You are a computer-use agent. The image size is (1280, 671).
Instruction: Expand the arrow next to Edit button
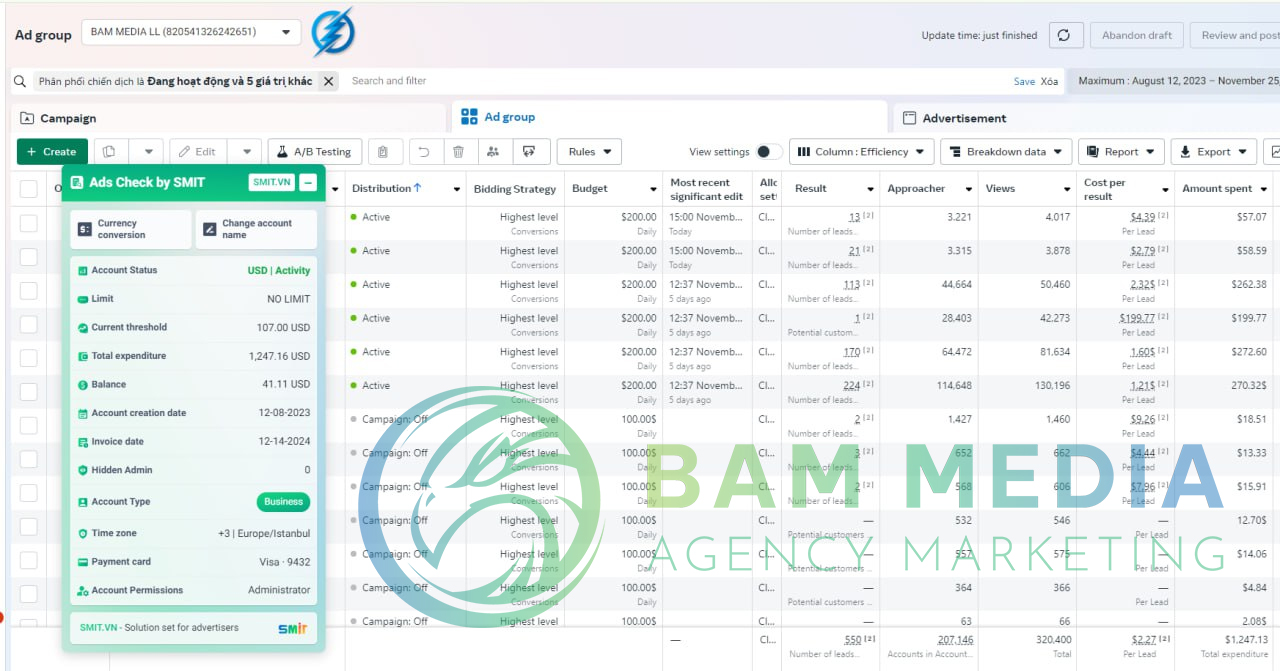tap(246, 152)
